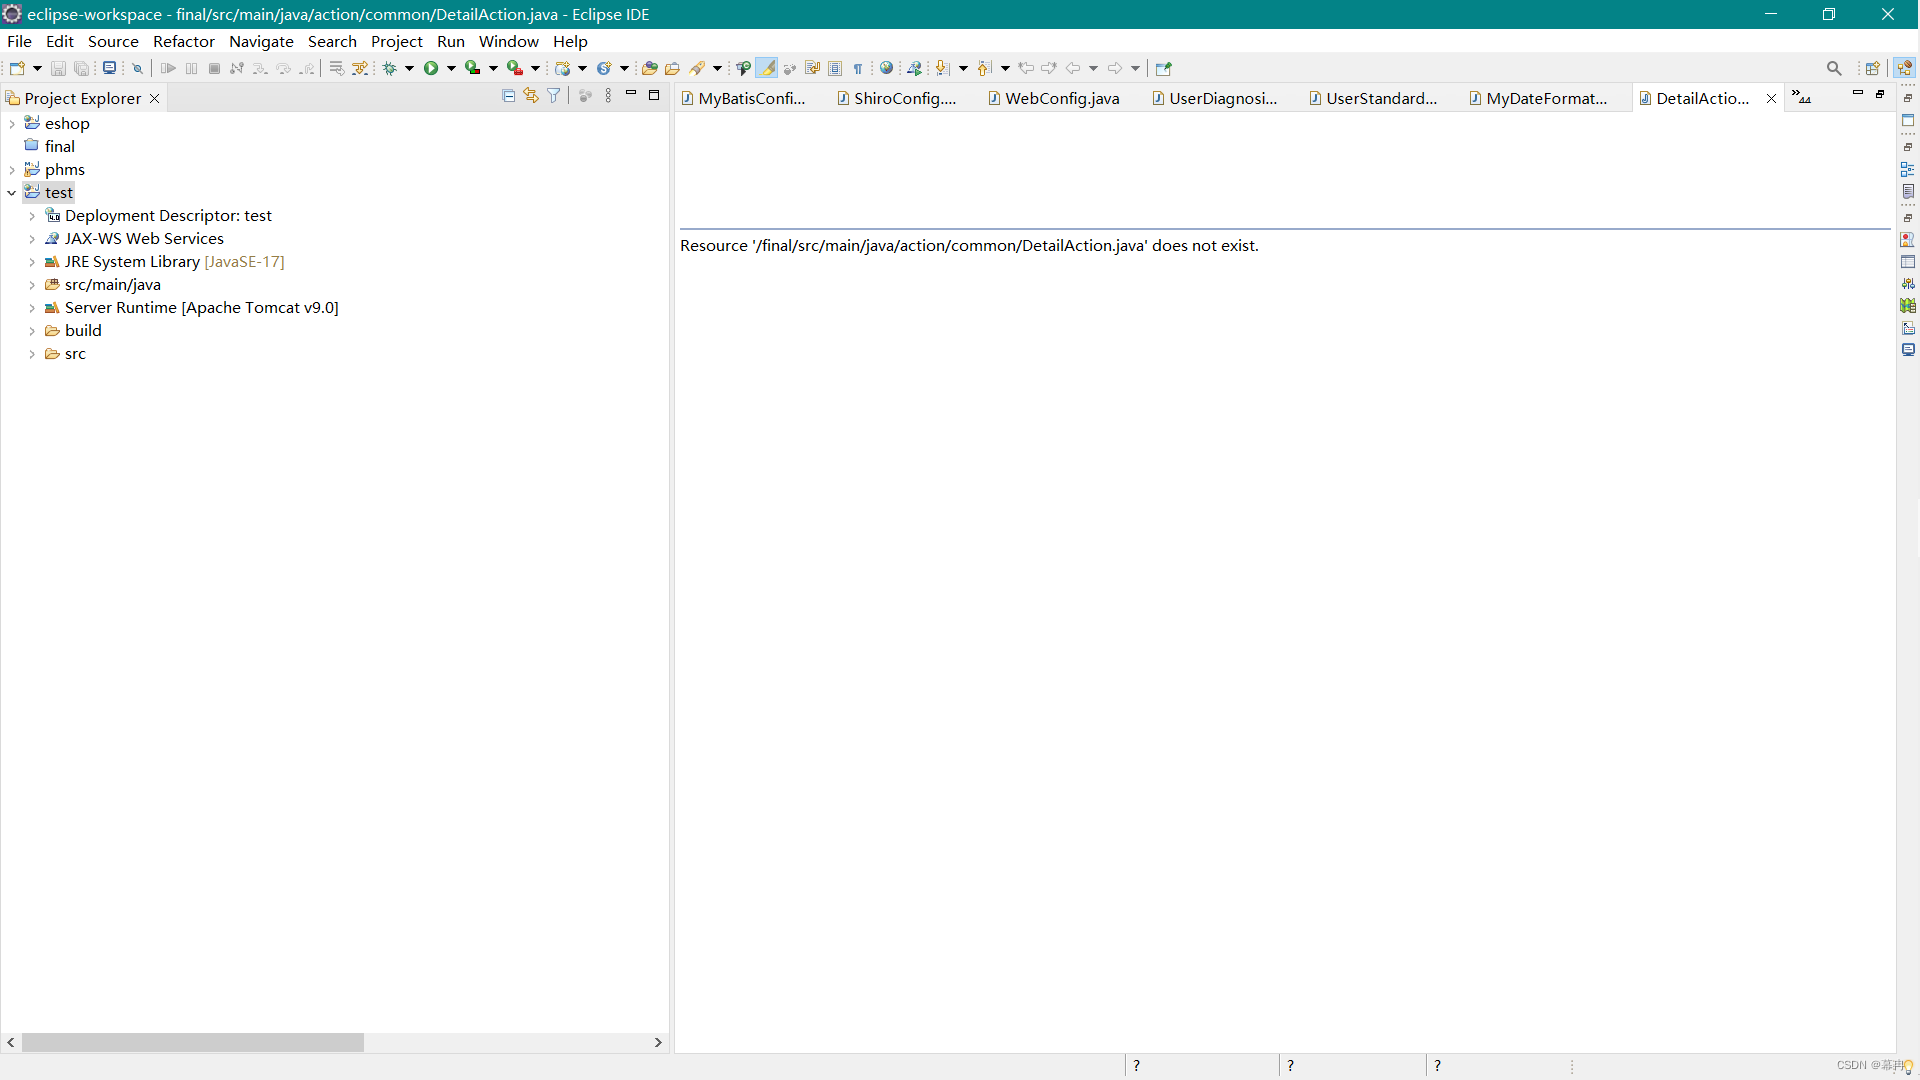Expand the eshop project node
Screen dimensions: 1920x1080
pos(12,123)
